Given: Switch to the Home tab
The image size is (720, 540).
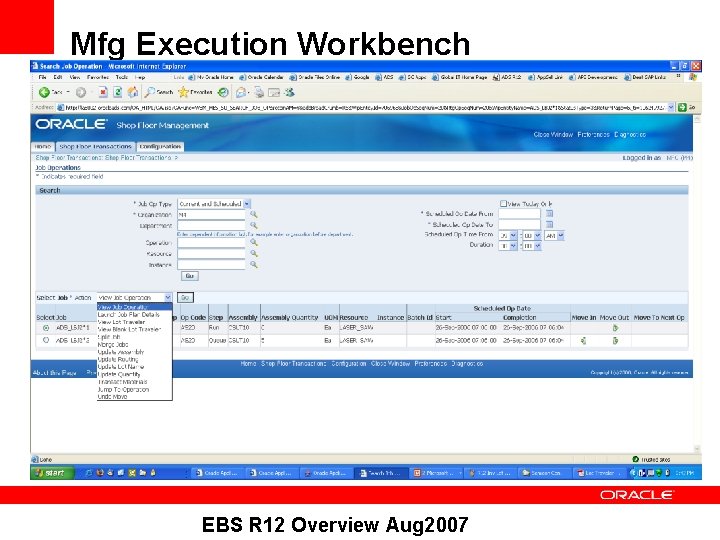Looking at the screenshot, I should 43,146.
